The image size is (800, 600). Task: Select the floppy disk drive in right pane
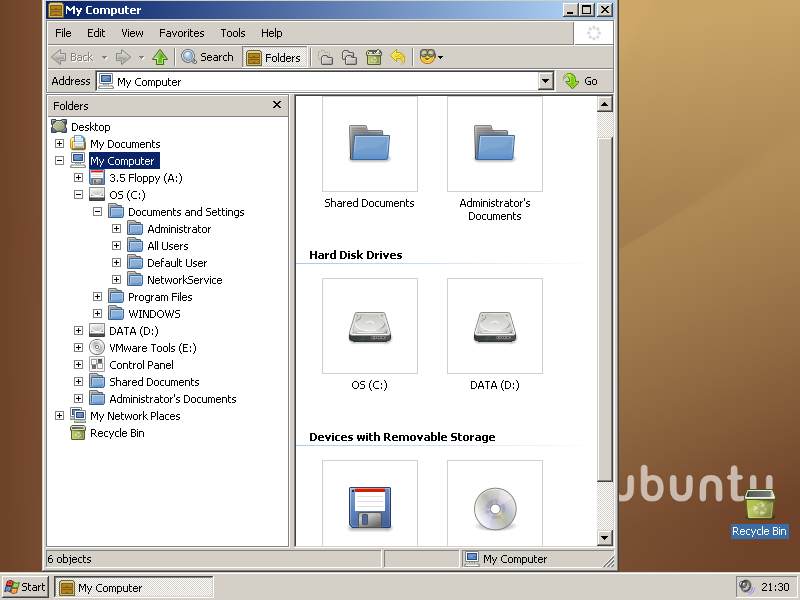(370, 508)
